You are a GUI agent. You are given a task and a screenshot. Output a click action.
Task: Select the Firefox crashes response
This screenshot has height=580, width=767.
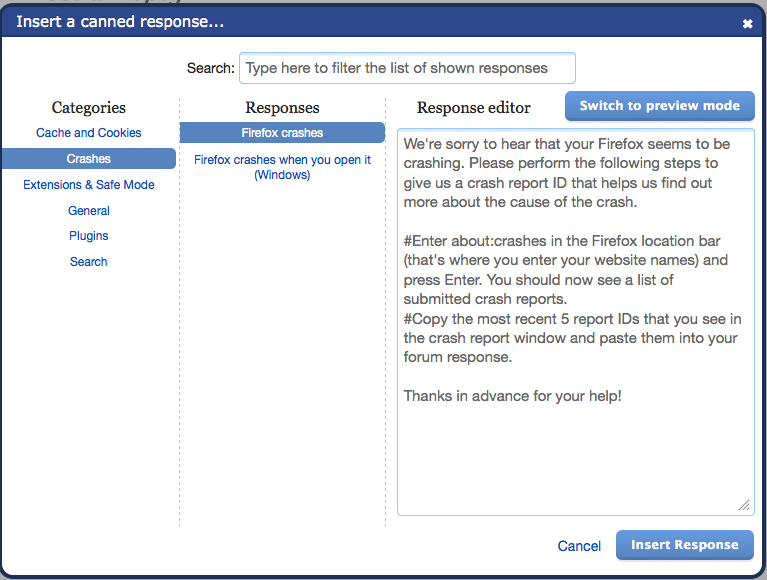click(282, 133)
